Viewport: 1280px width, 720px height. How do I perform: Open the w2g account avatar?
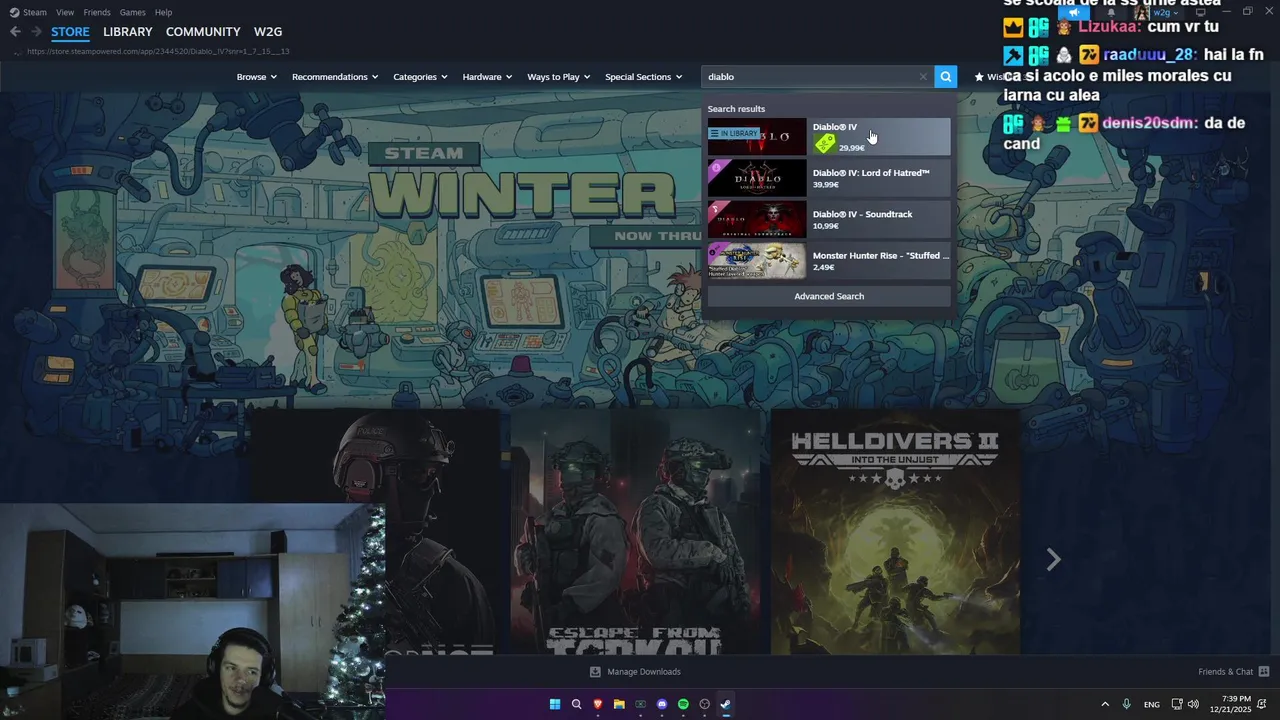point(1141,12)
